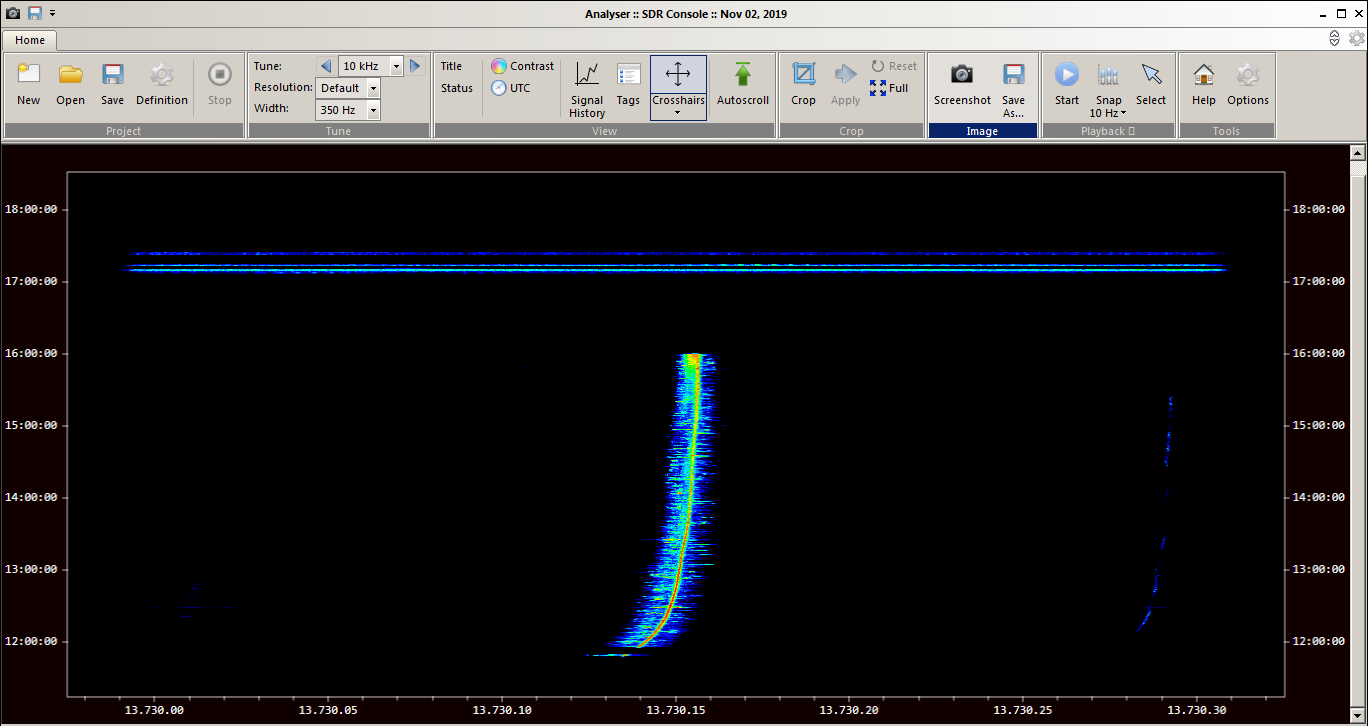Expand the Tune step dropdown
1368x726 pixels.
(x=396, y=66)
